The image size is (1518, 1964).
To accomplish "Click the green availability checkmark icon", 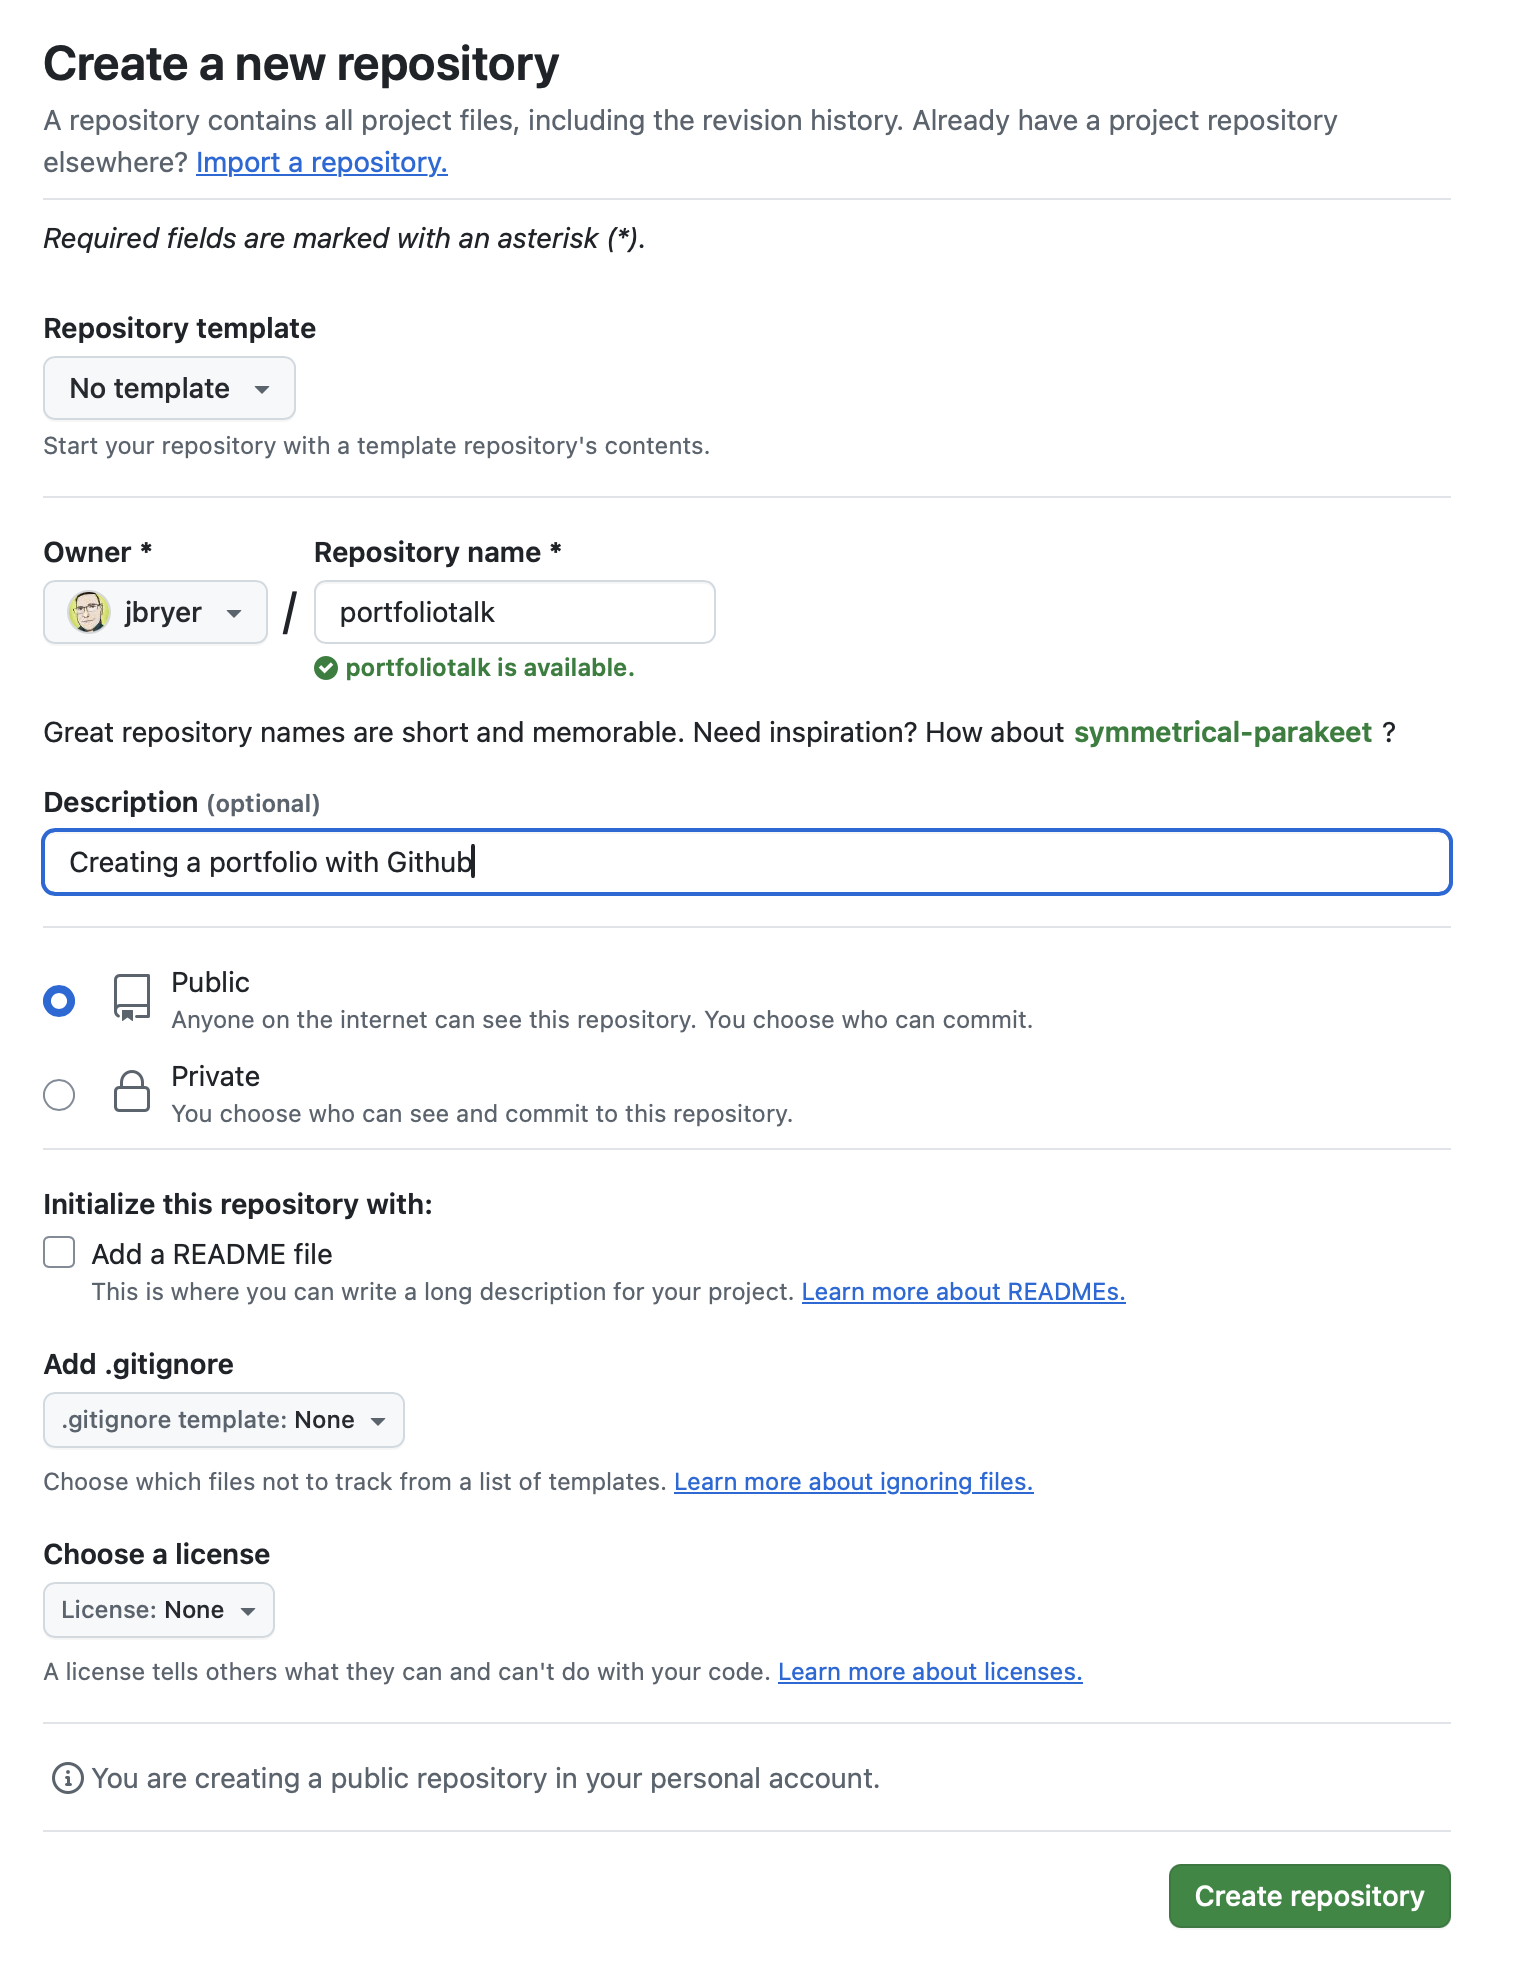I will [326, 668].
